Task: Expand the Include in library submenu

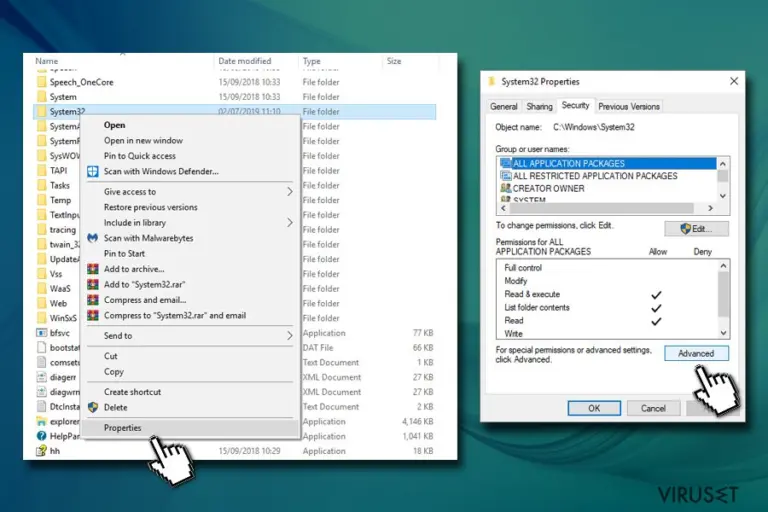Action: coord(290,222)
